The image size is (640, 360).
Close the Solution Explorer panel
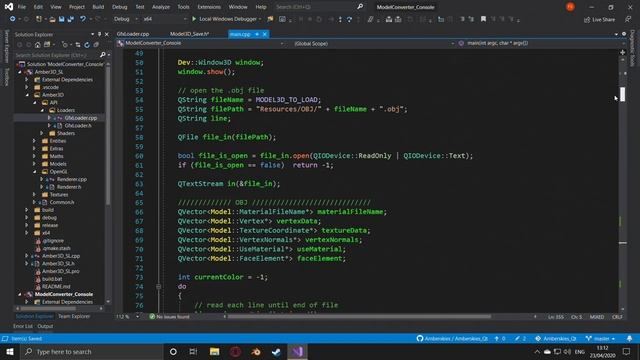click(x=107, y=34)
